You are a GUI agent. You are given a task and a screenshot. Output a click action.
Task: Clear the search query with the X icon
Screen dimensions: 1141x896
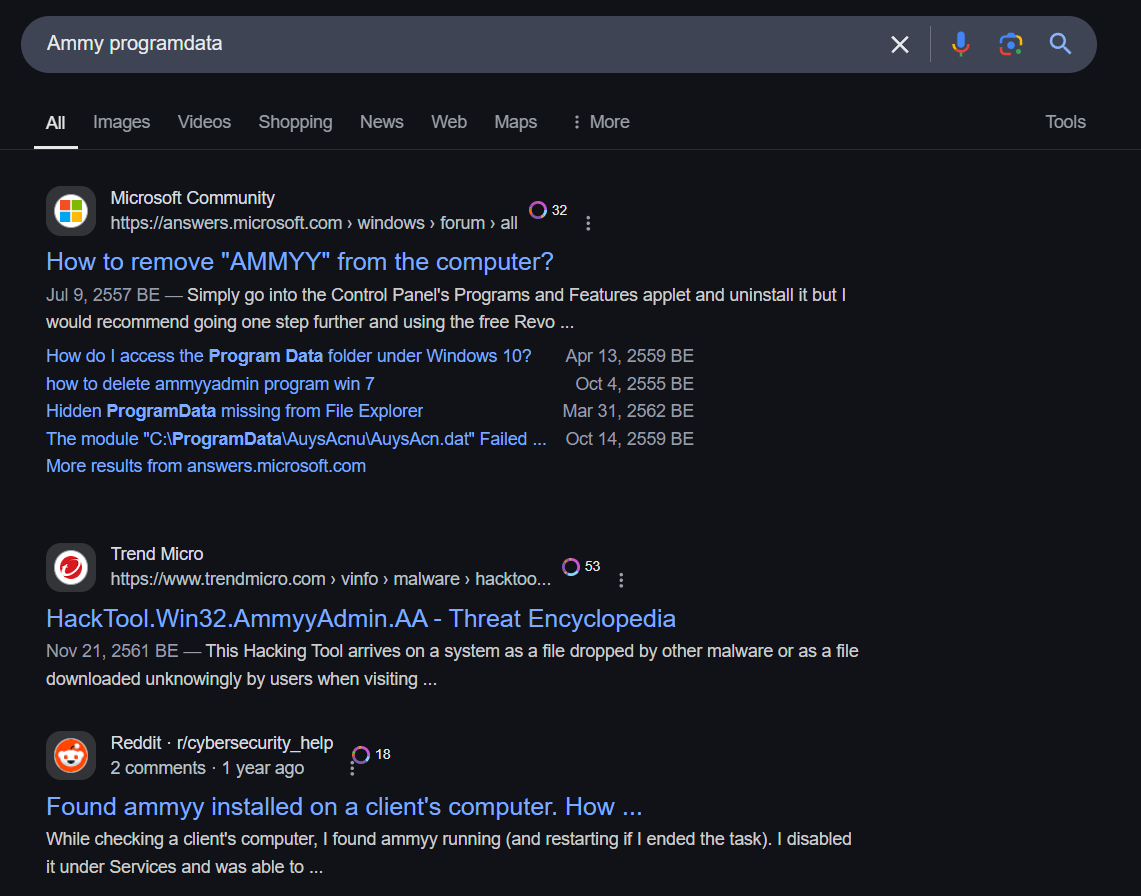(899, 44)
